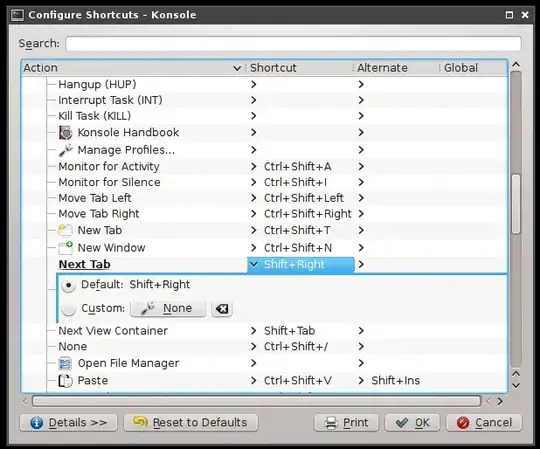The width and height of the screenshot is (540, 449).
Task: Click the Ctrl+Shift+I shortcut text
Action: (x=295, y=182)
